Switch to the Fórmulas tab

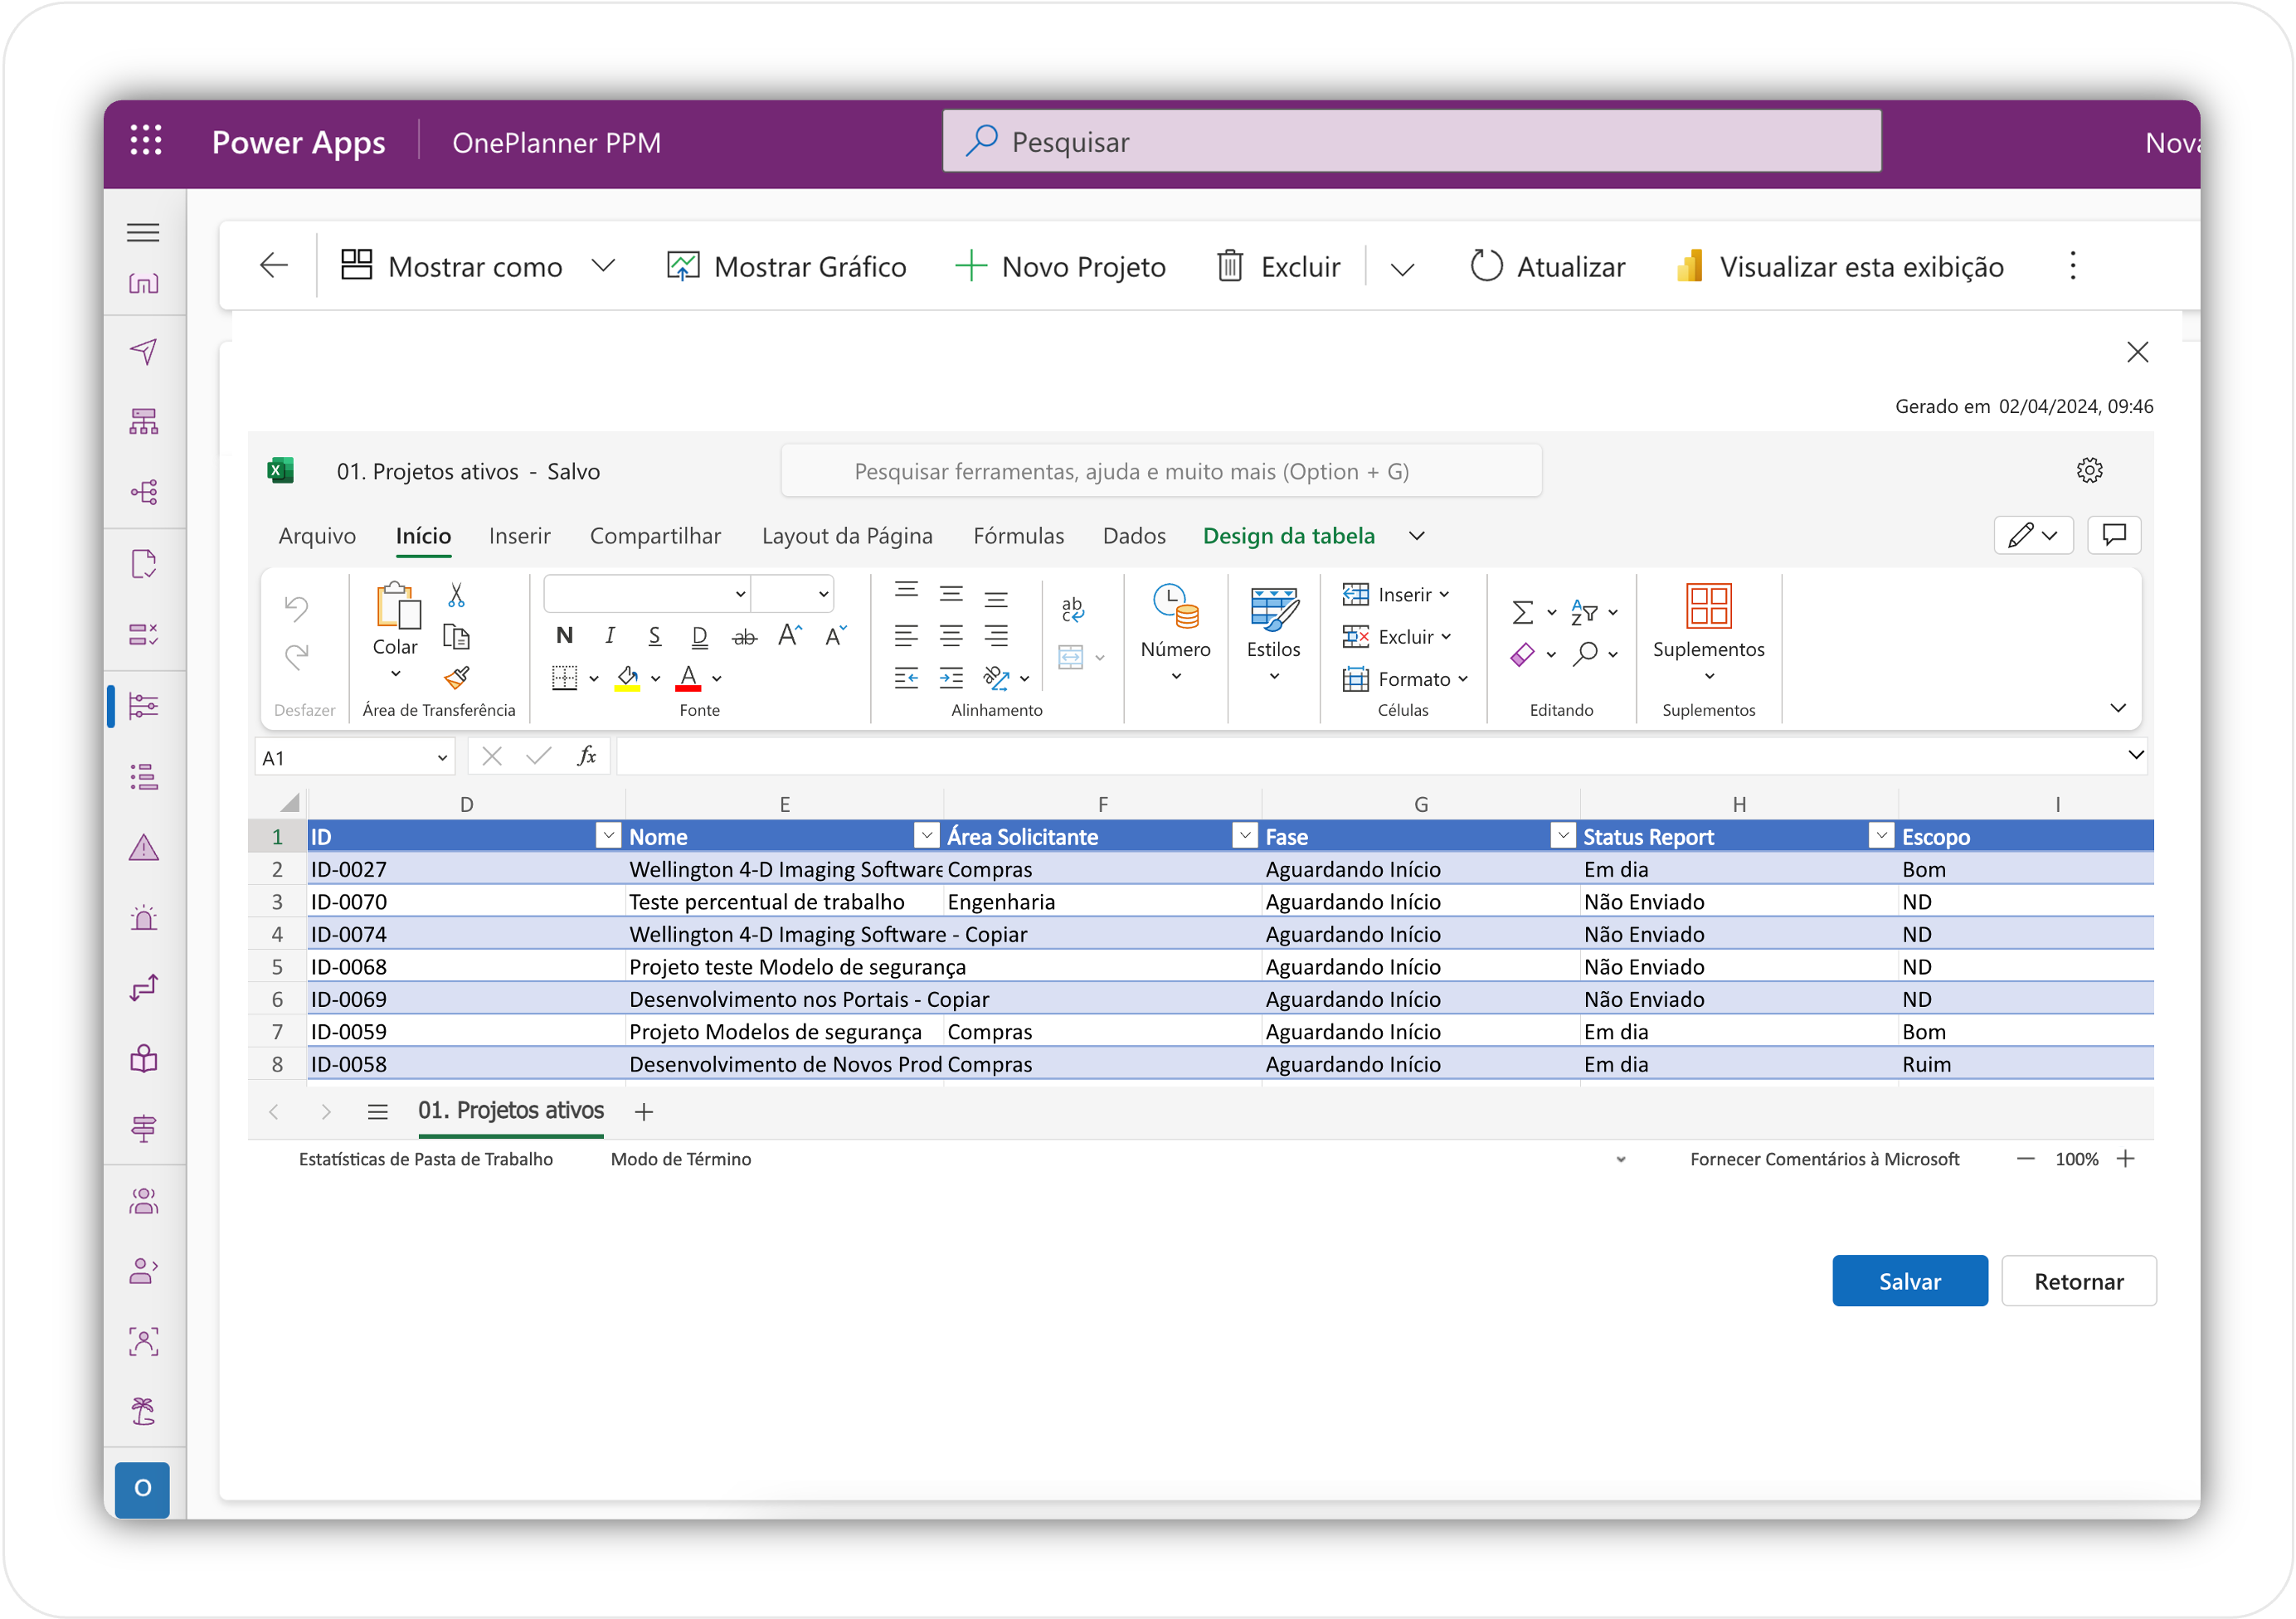1018,536
